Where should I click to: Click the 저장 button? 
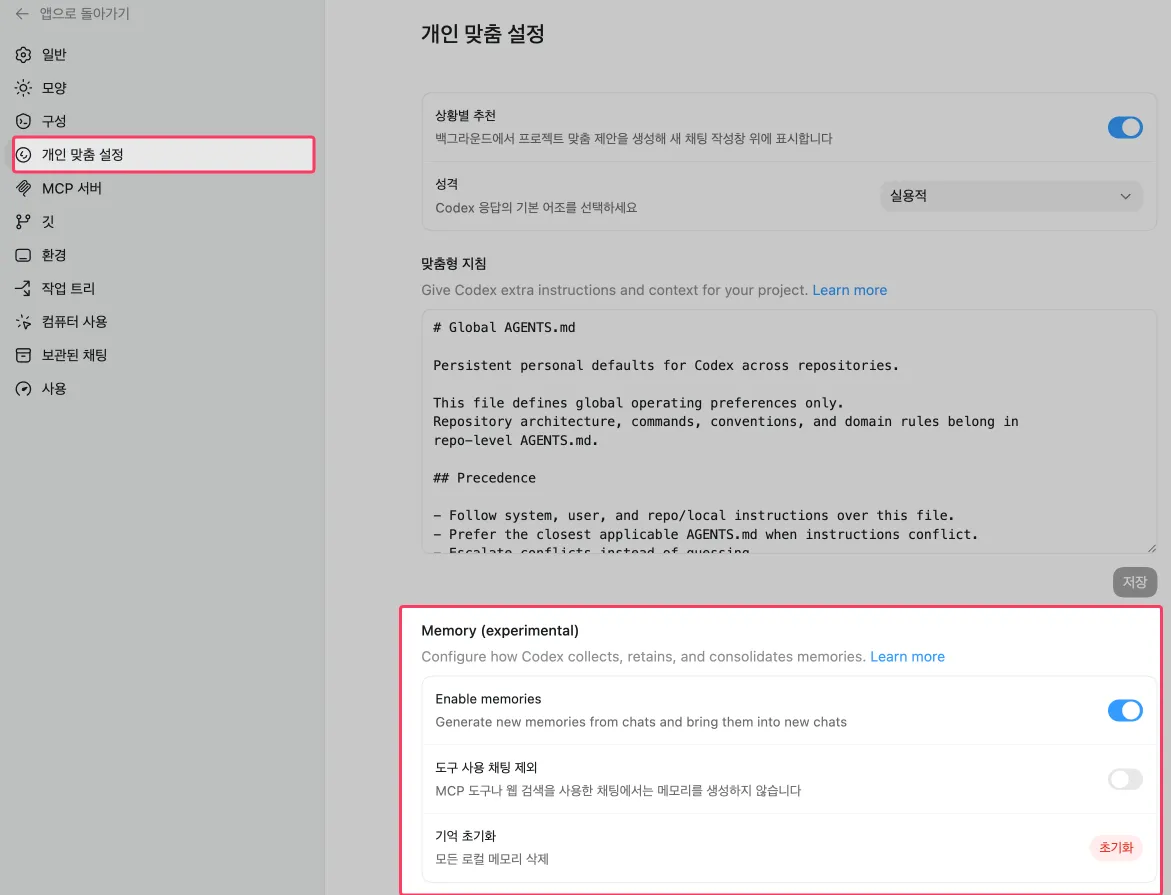[1134, 582]
